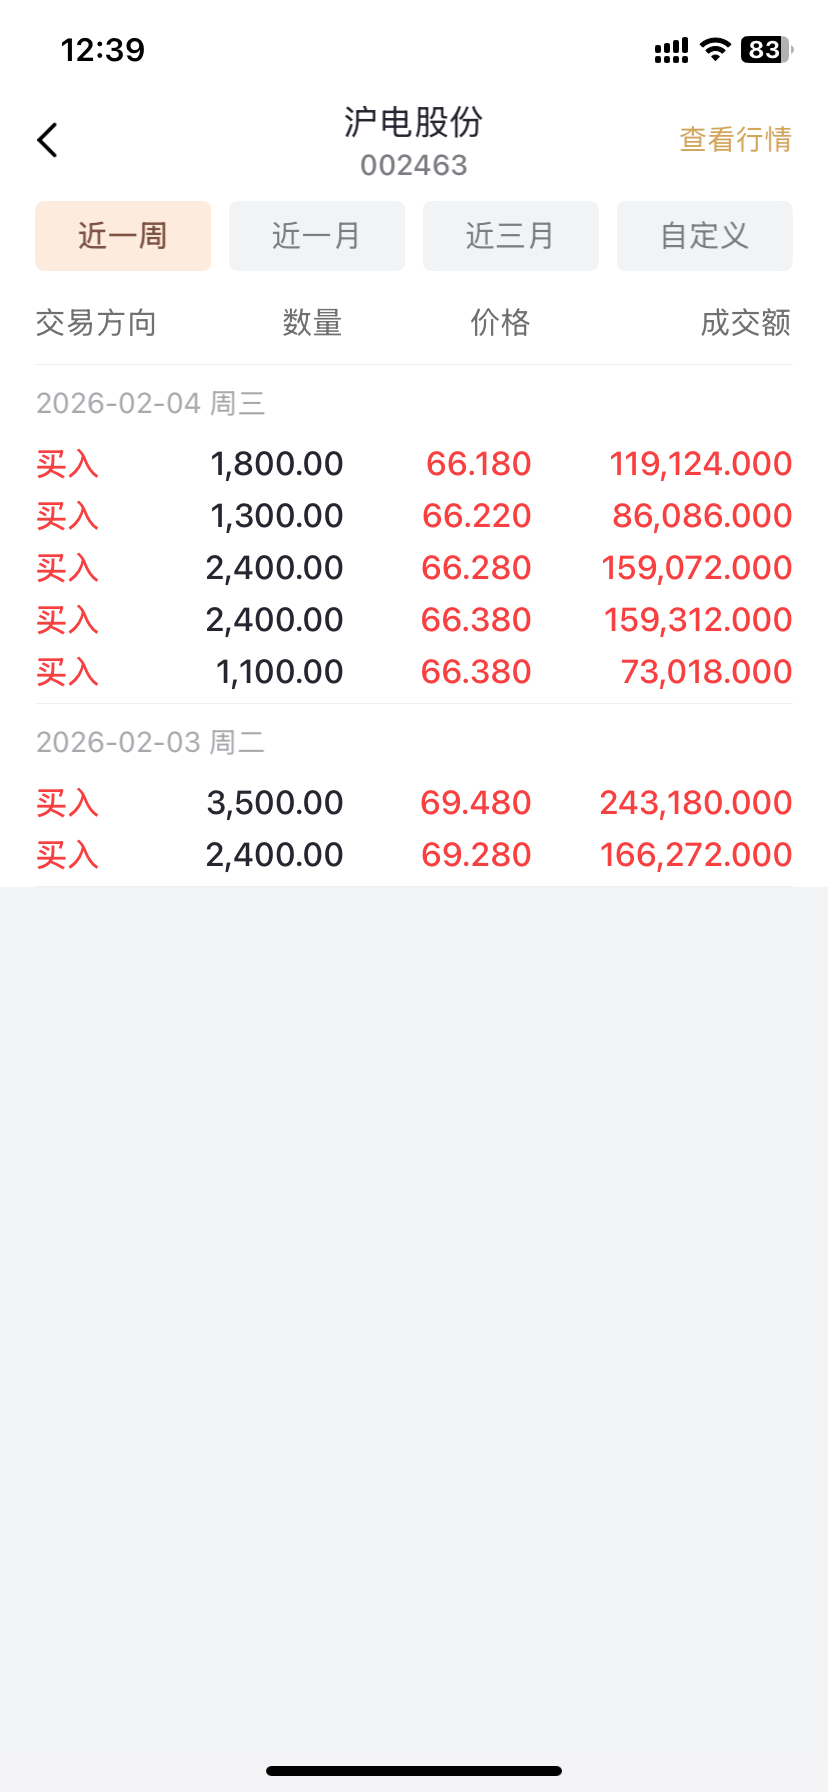828x1792 pixels.
Task: Select the 近一周 time range tab
Action: click(123, 236)
